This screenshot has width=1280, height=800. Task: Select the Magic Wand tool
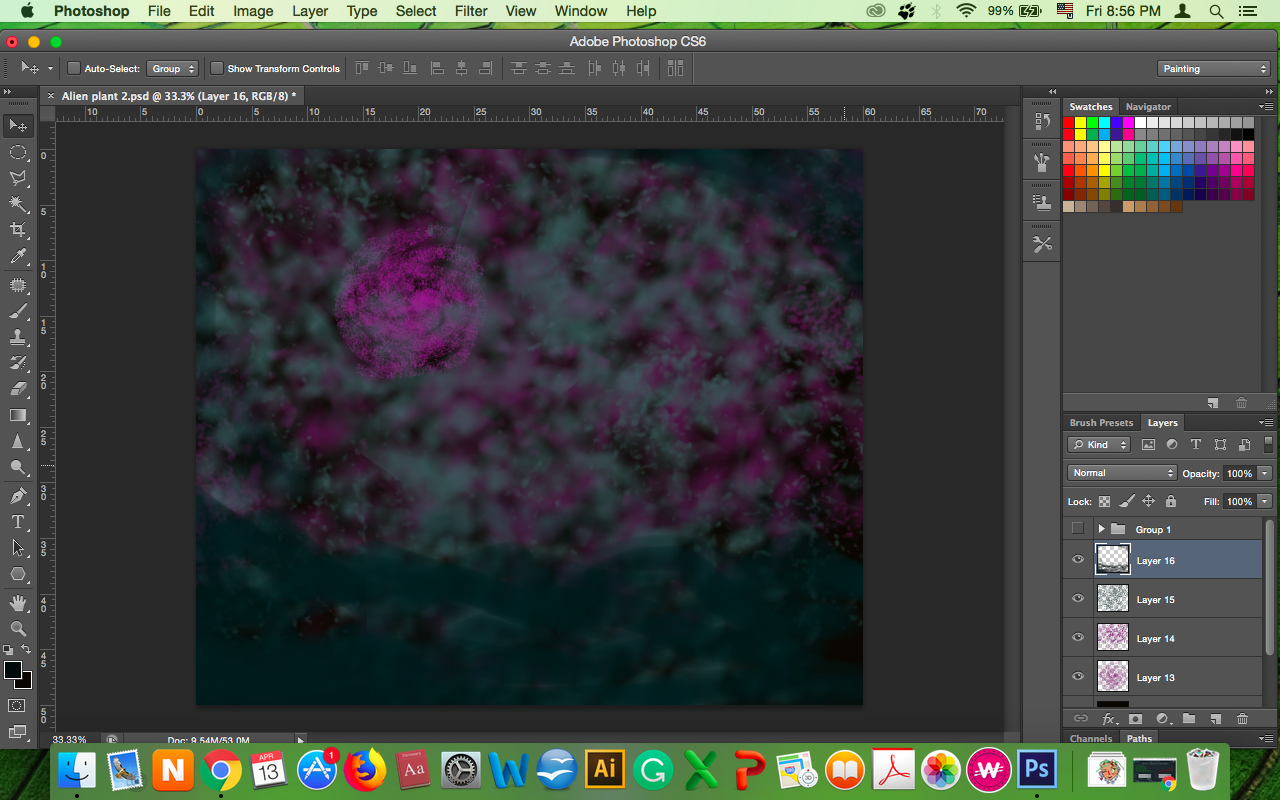tap(18, 204)
